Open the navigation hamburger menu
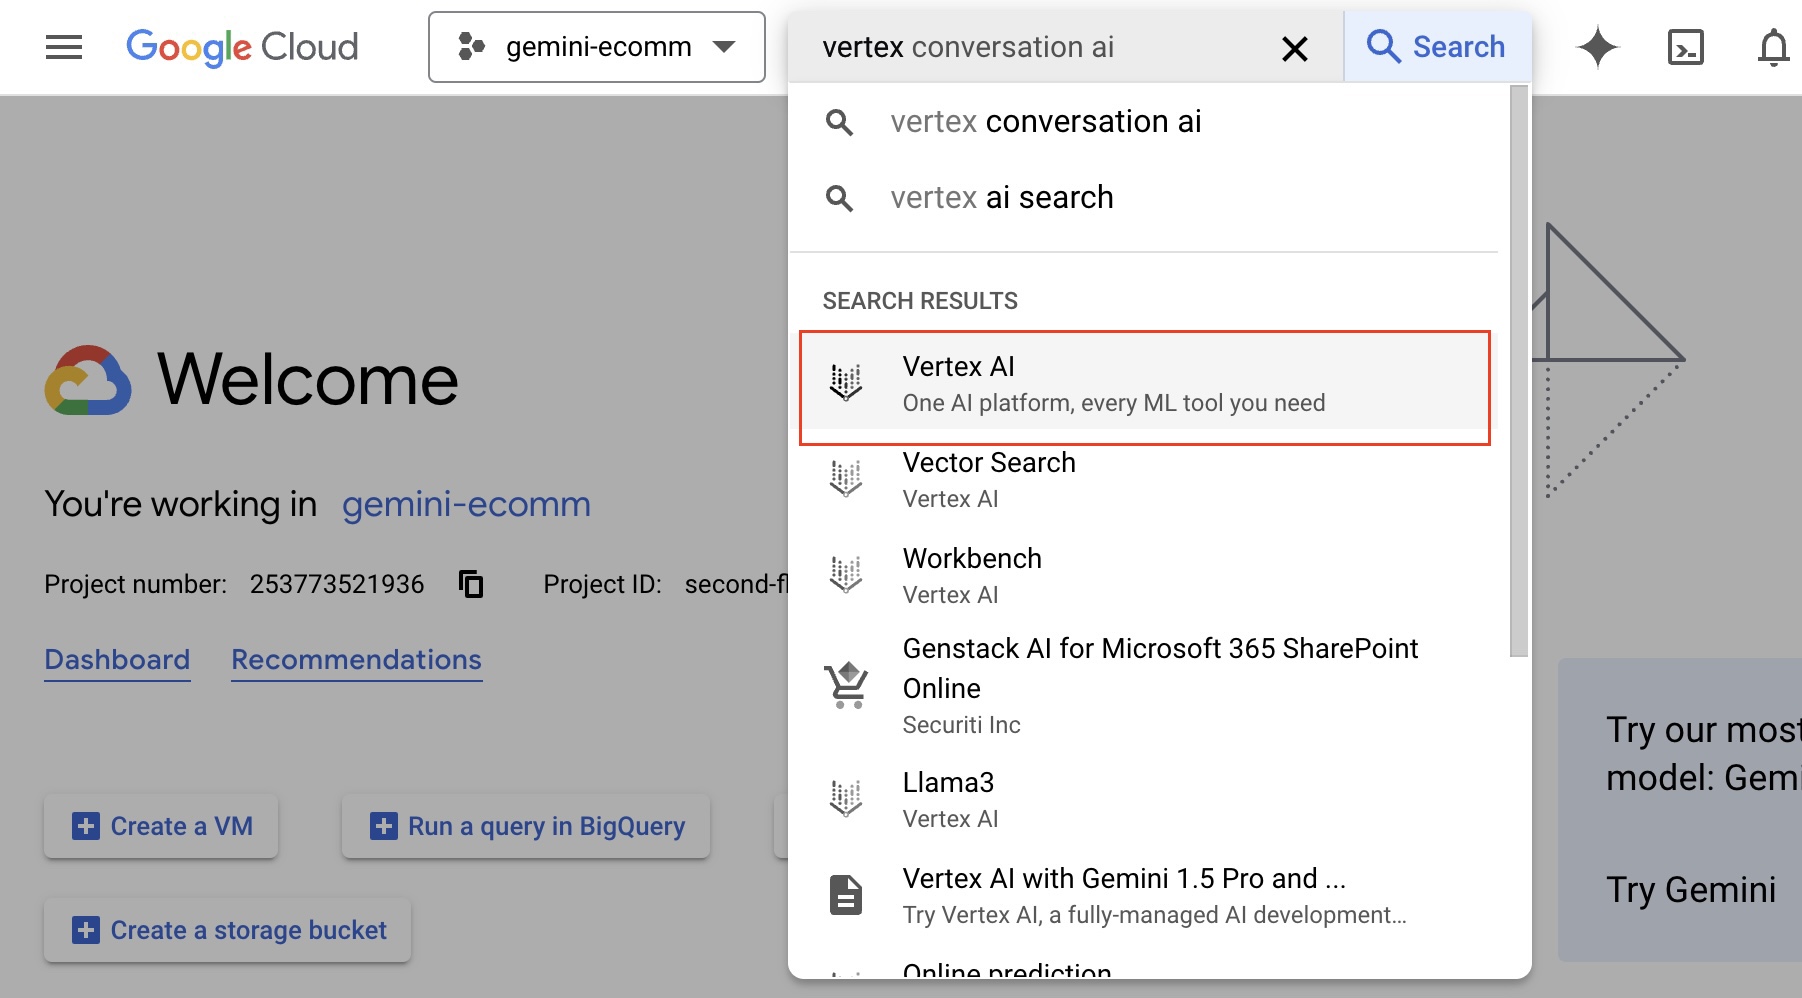The width and height of the screenshot is (1802, 998). point(63,47)
